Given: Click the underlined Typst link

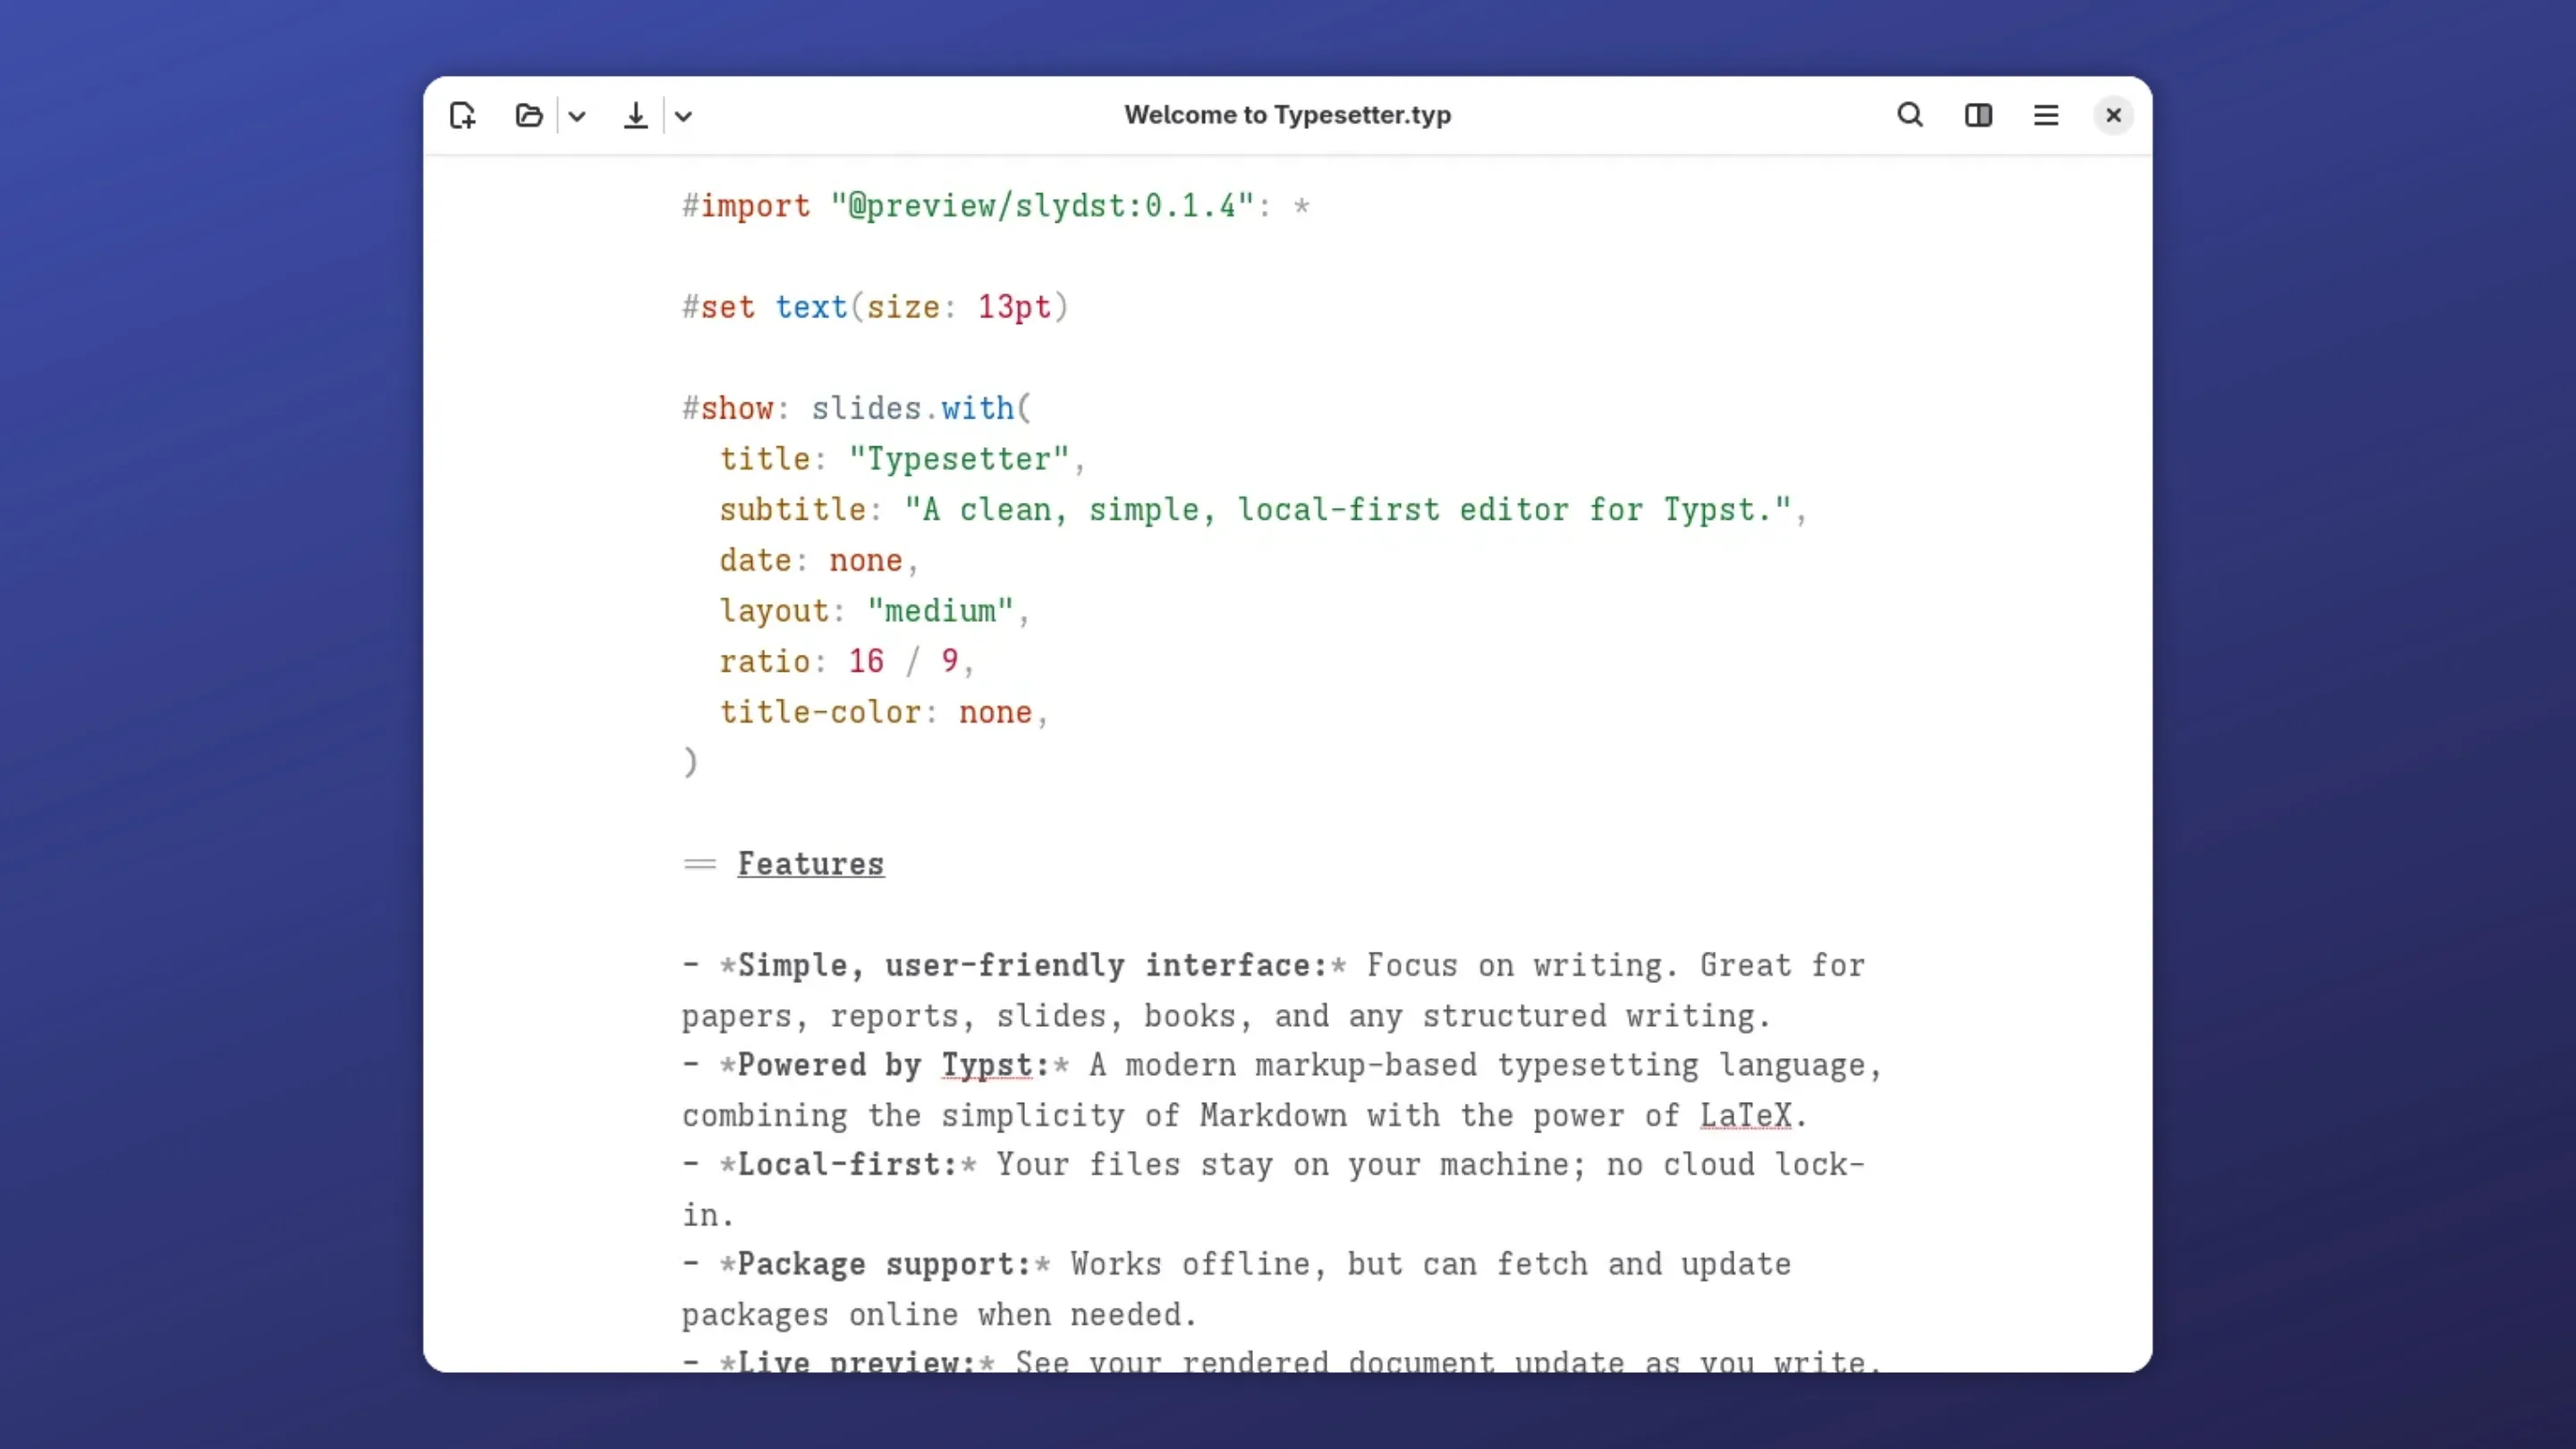Looking at the screenshot, I should [988, 1066].
